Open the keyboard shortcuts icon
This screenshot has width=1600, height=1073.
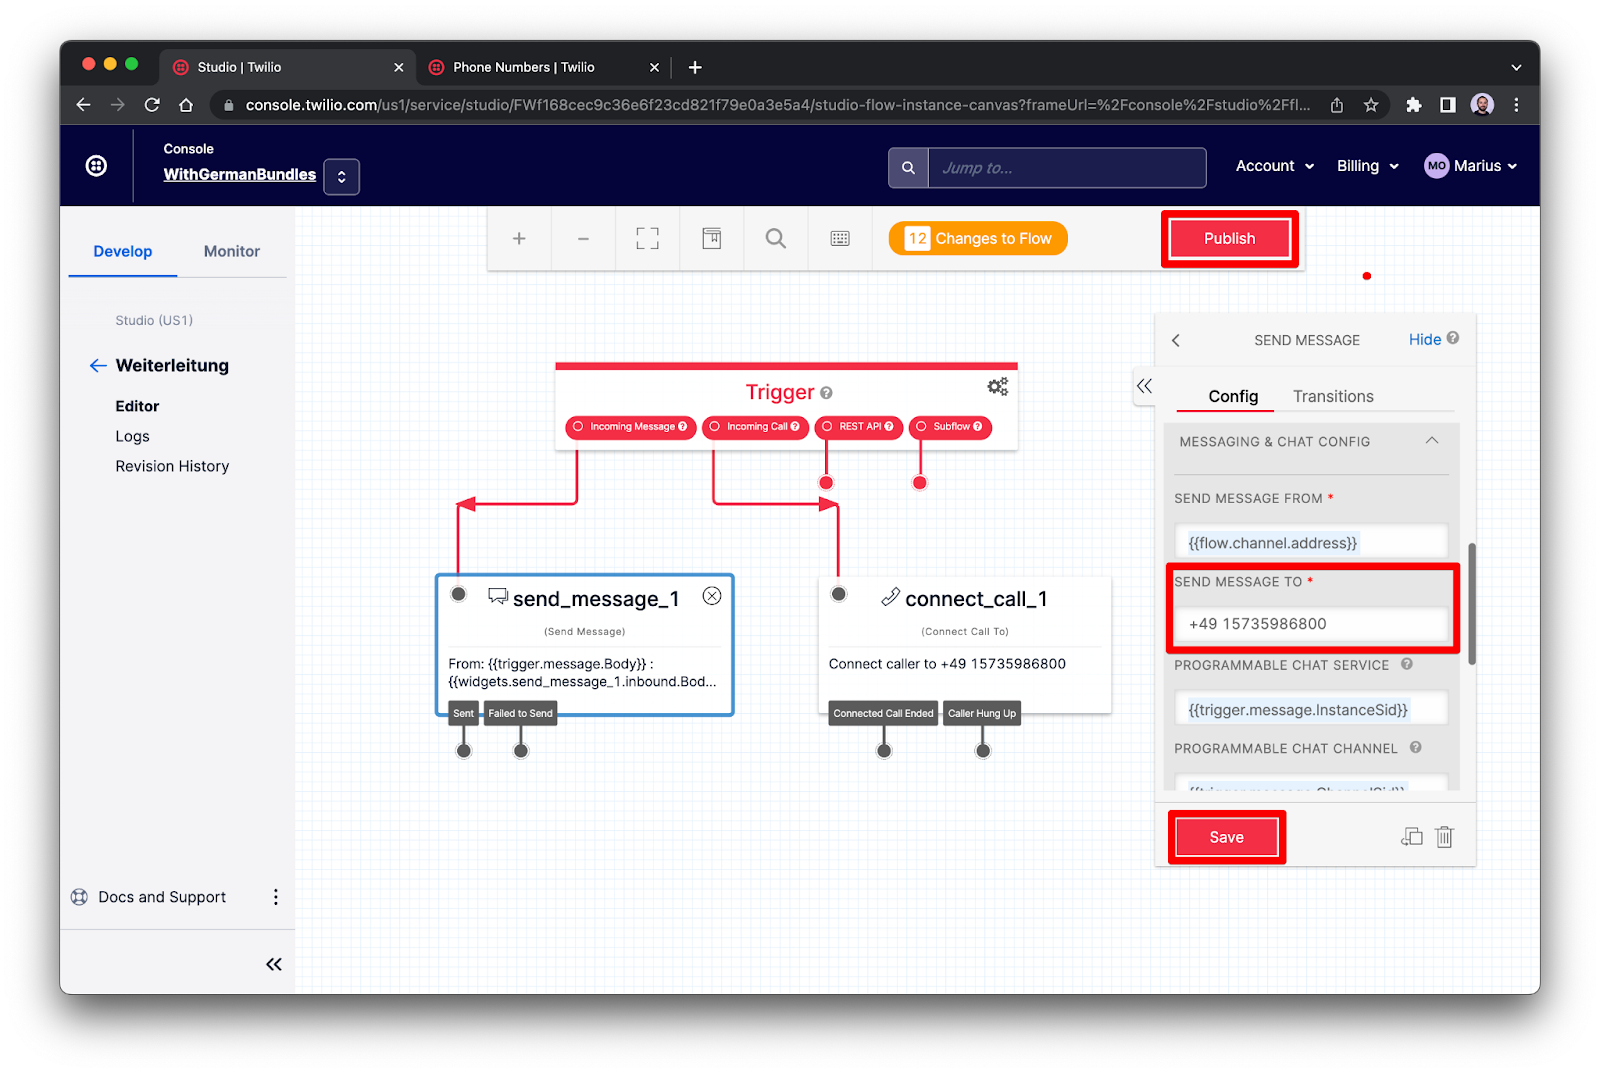(840, 238)
